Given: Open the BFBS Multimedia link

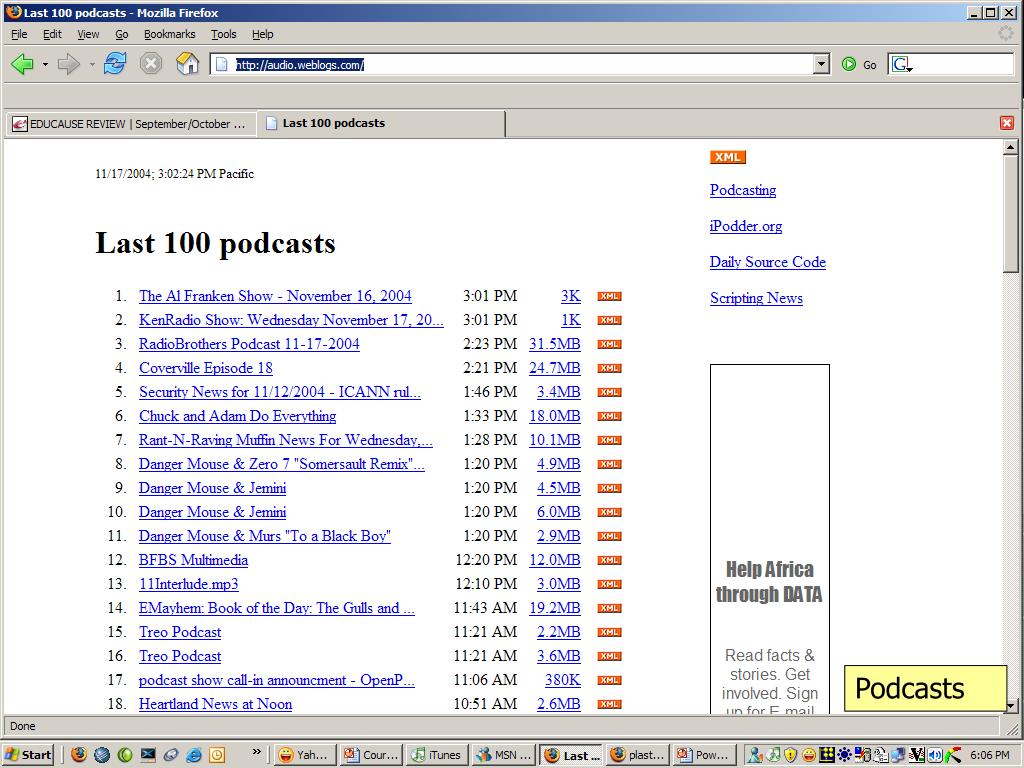Looking at the screenshot, I should [x=193, y=560].
